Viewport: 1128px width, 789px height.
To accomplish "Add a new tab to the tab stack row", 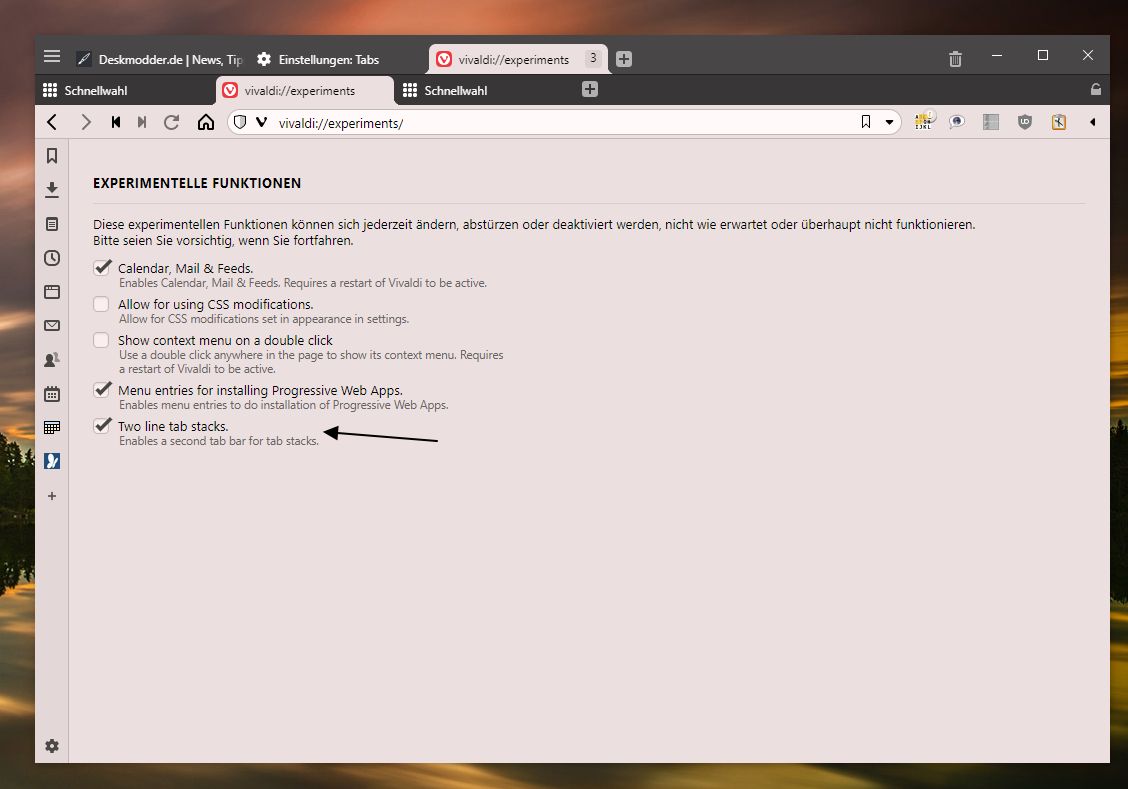I will click(590, 89).
